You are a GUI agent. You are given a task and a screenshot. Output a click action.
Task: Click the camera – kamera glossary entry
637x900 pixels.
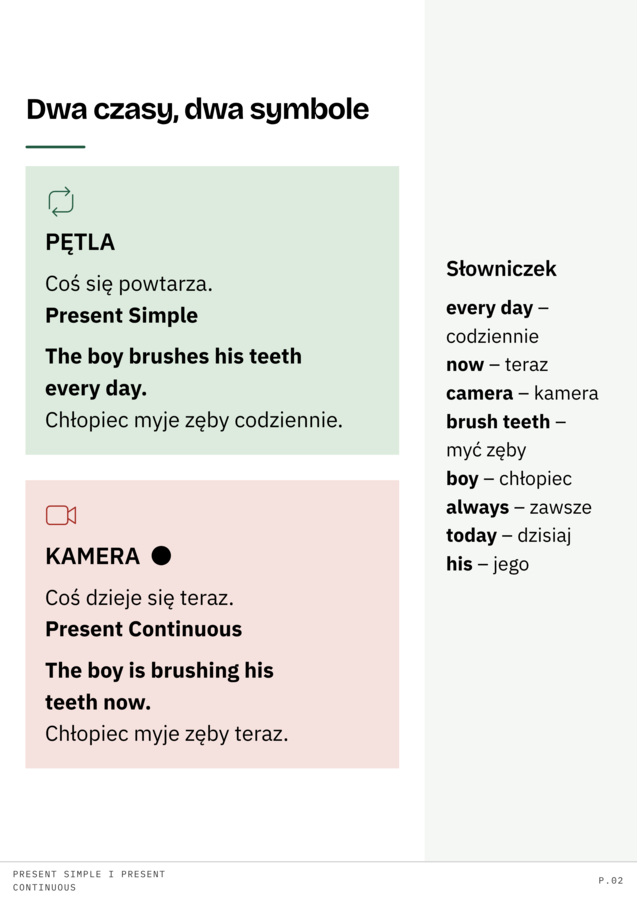pos(522,393)
